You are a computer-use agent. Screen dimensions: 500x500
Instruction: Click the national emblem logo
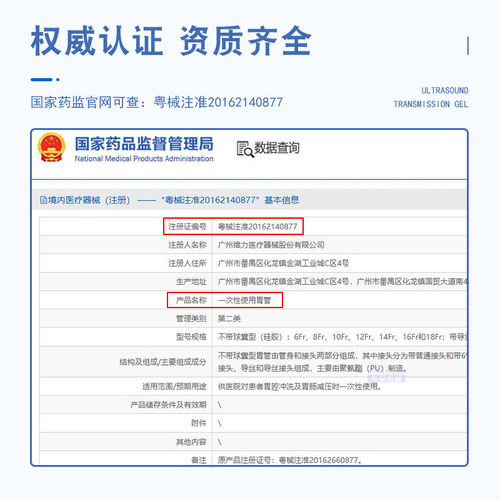pyautogui.click(x=51, y=148)
